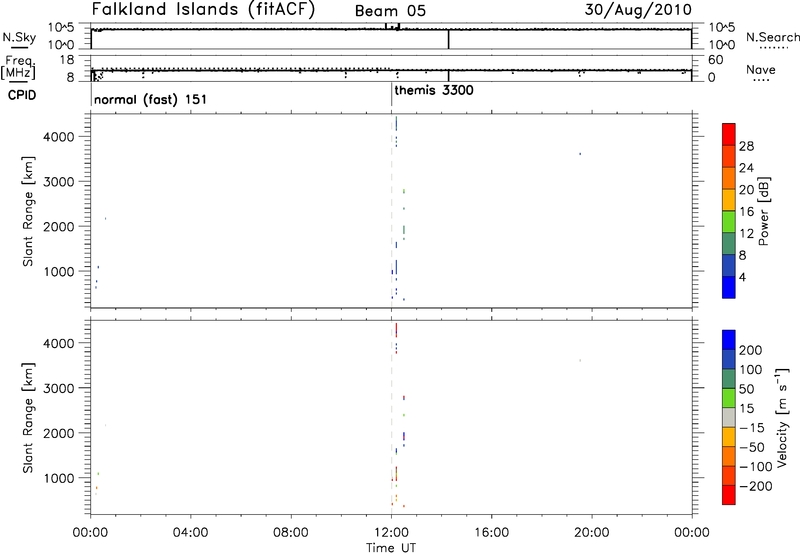The height and width of the screenshot is (554, 800).
Task: Click the '20:00' time tick label
Action: 592,533
